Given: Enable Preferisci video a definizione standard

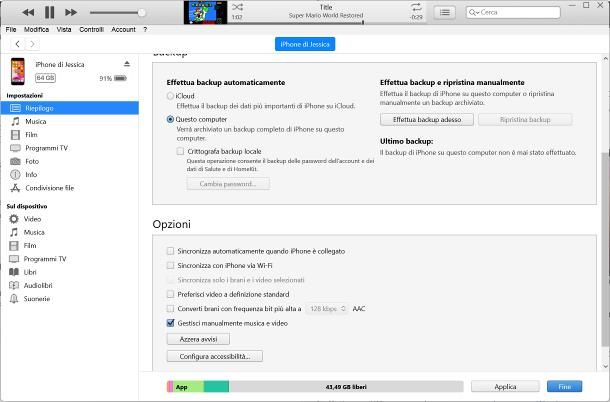Looking at the screenshot, I should pyautogui.click(x=170, y=294).
